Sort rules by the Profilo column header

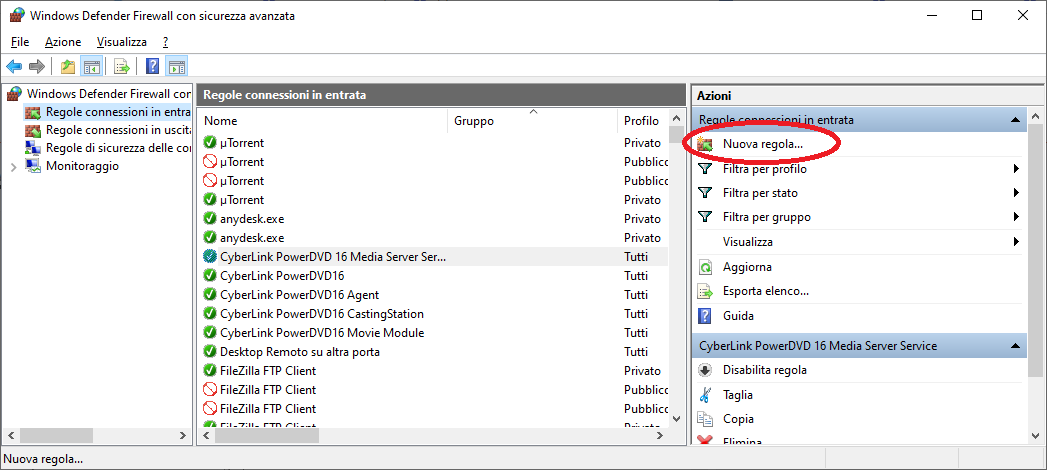pos(642,121)
